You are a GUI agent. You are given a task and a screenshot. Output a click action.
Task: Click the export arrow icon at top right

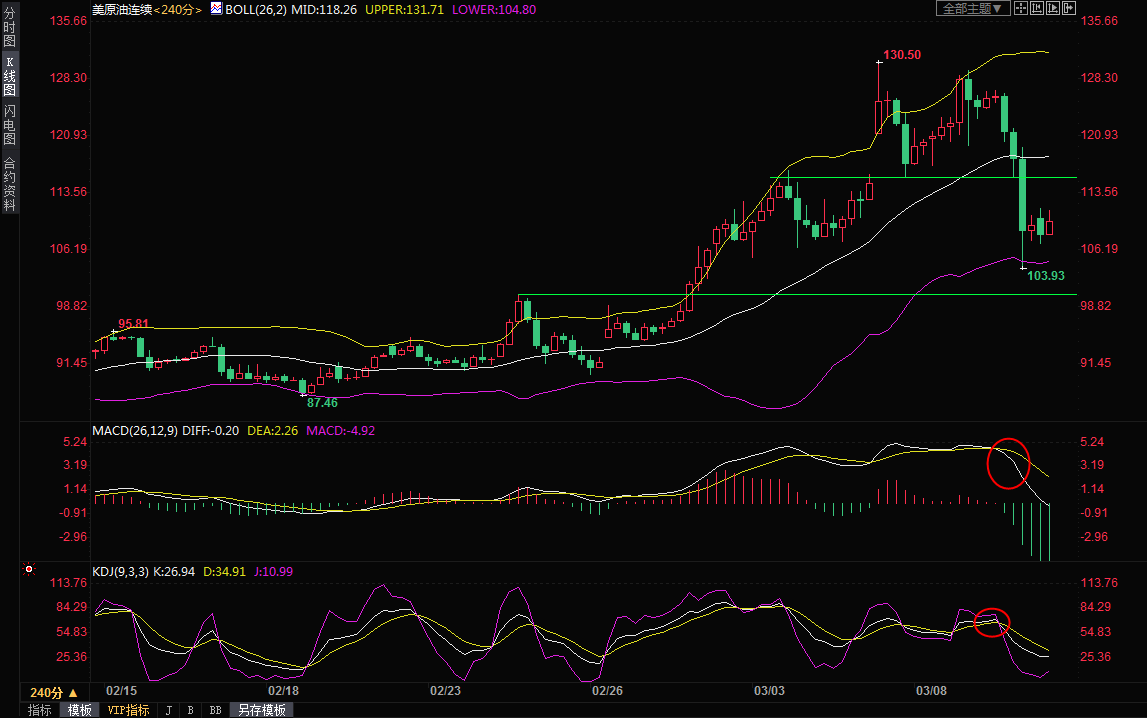click(x=1068, y=8)
